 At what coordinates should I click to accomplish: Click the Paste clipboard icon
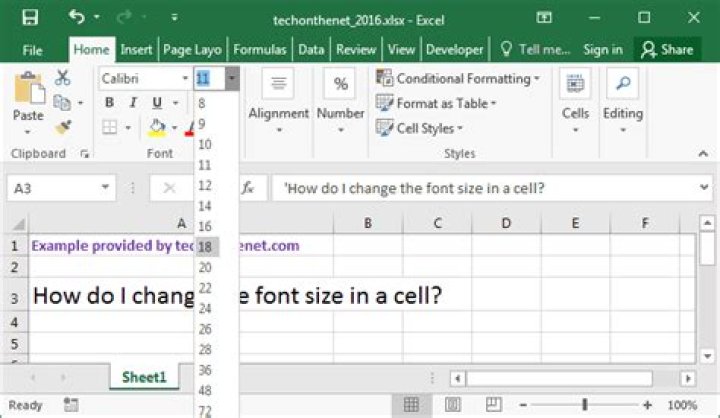tap(29, 88)
